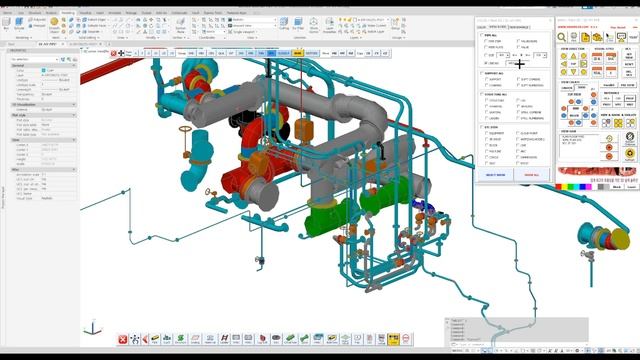Click the black circular icon right of view name list
The width and height of the screenshot is (640, 360).
[x=630, y=136]
